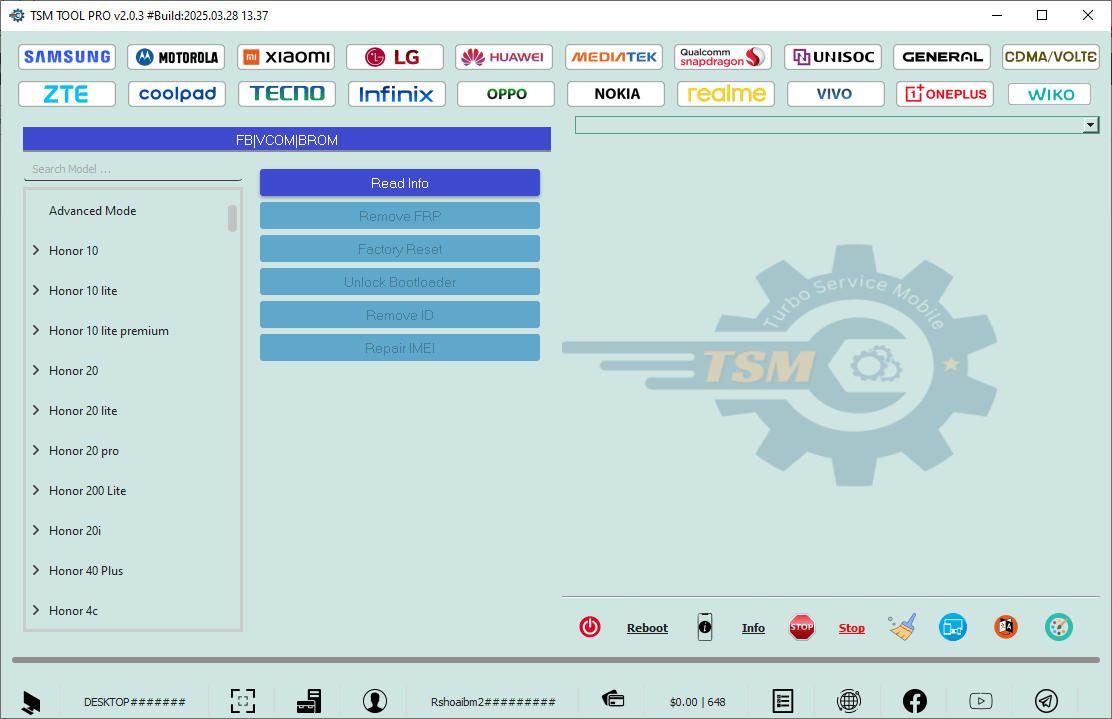
Task: Click the red power off icon
Action: pyautogui.click(x=590, y=627)
